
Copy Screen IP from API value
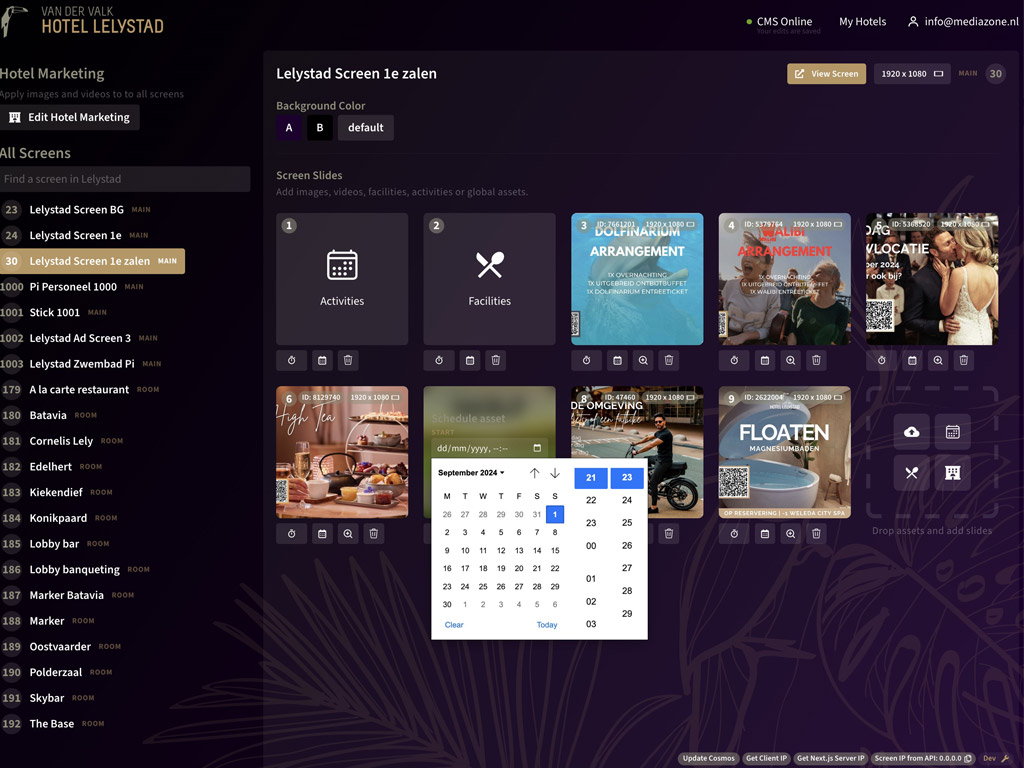(x=968, y=759)
